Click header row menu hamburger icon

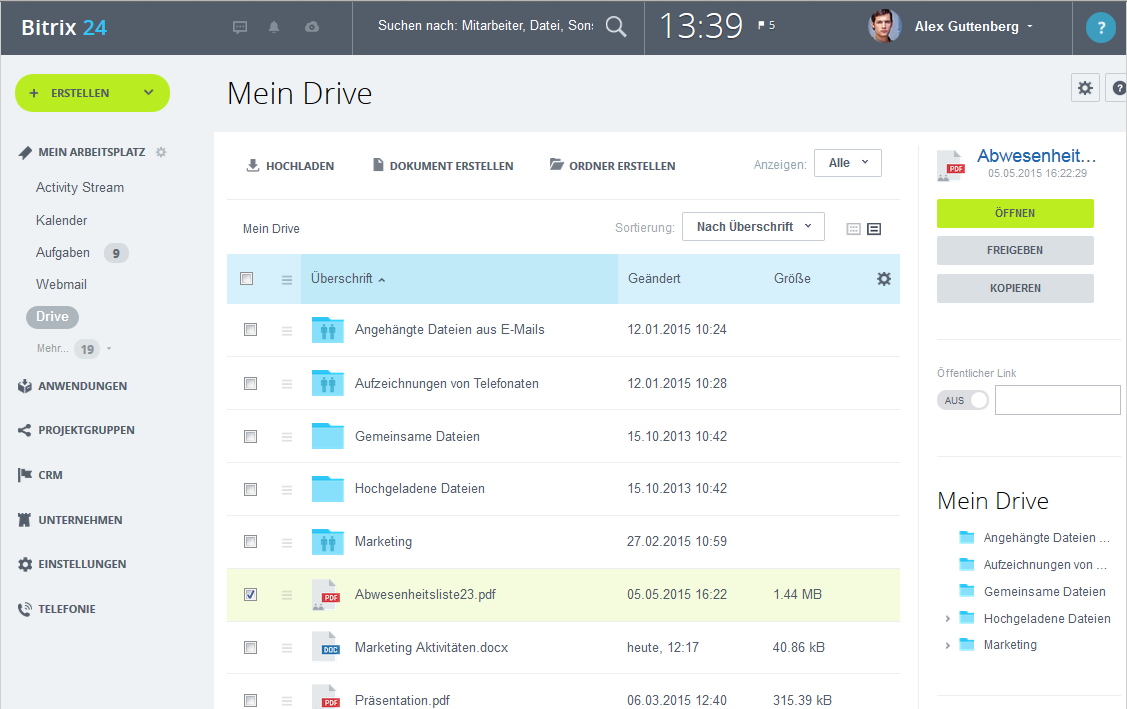[287, 280]
